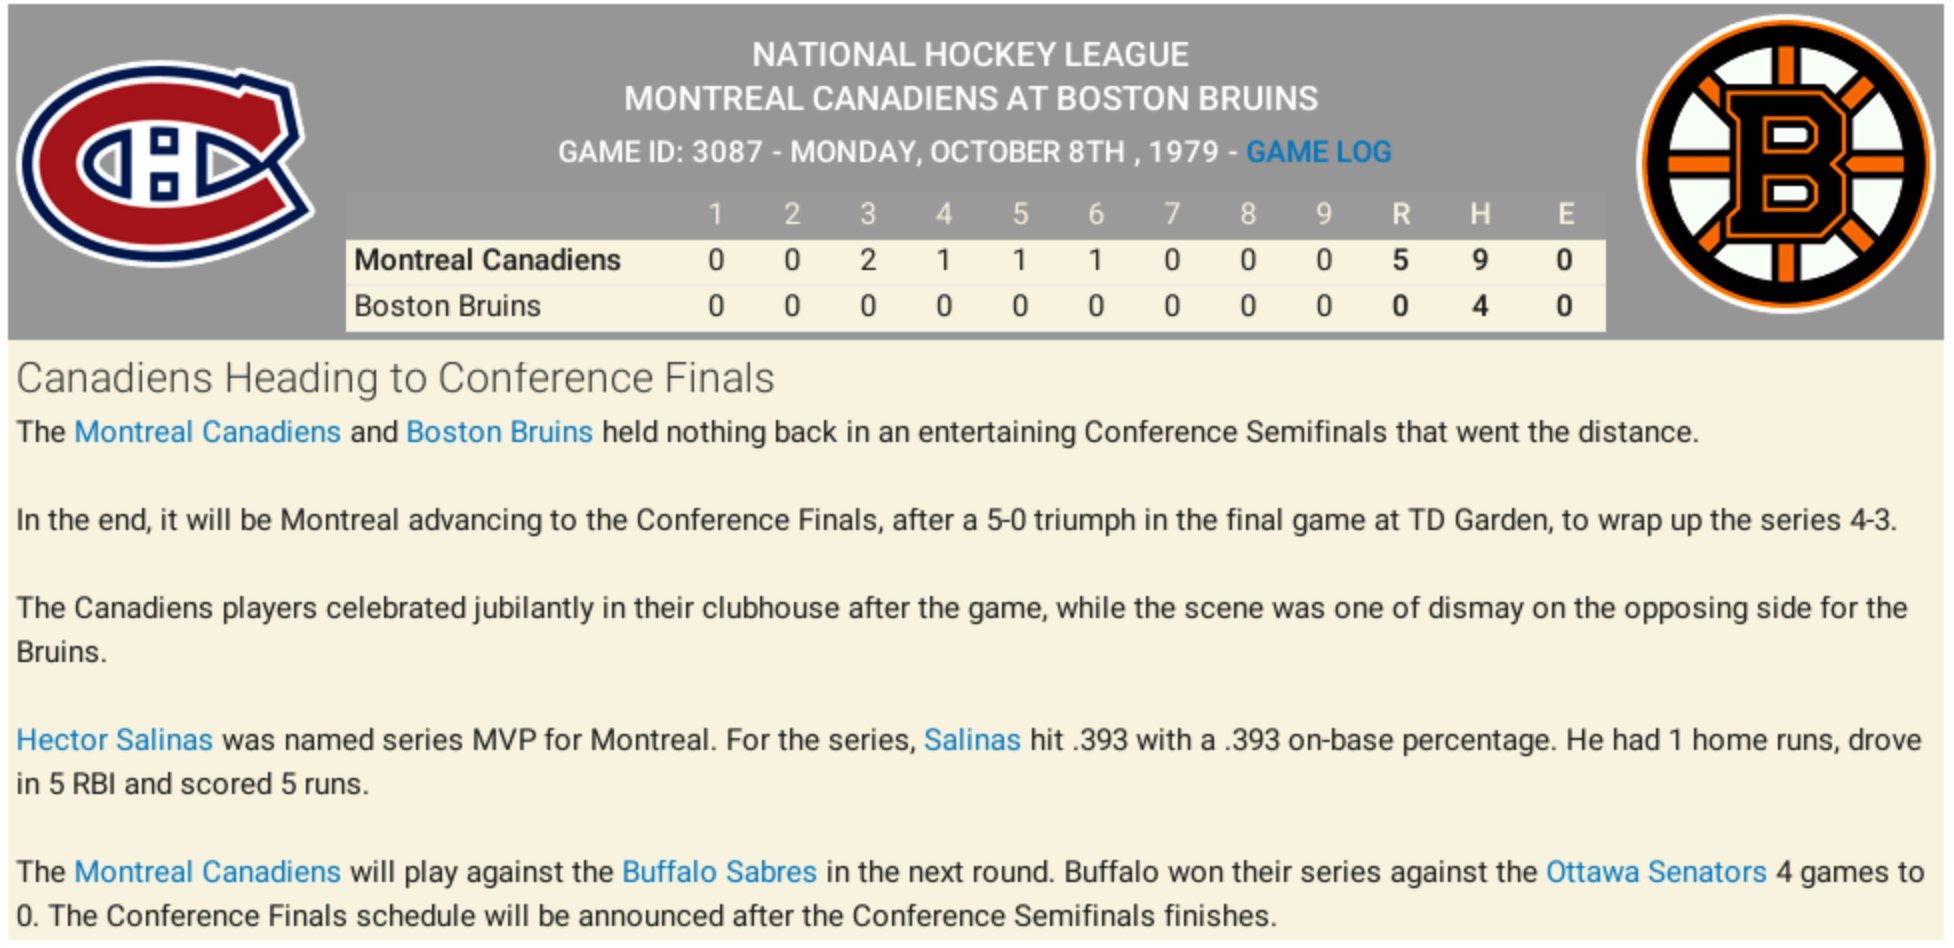The height and width of the screenshot is (948, 1954).
Task: Click the E column header in box score
Action: [1565, 214]
